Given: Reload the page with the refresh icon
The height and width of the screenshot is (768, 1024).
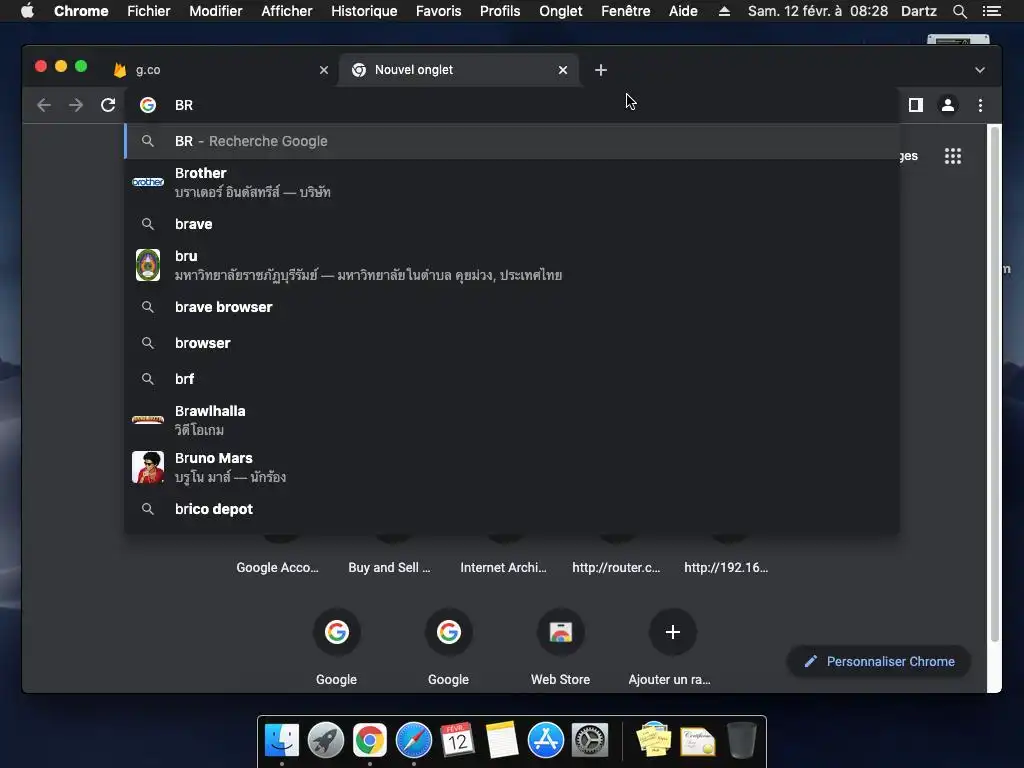Looking at the screenshot, I should click(x=108, y=105).
